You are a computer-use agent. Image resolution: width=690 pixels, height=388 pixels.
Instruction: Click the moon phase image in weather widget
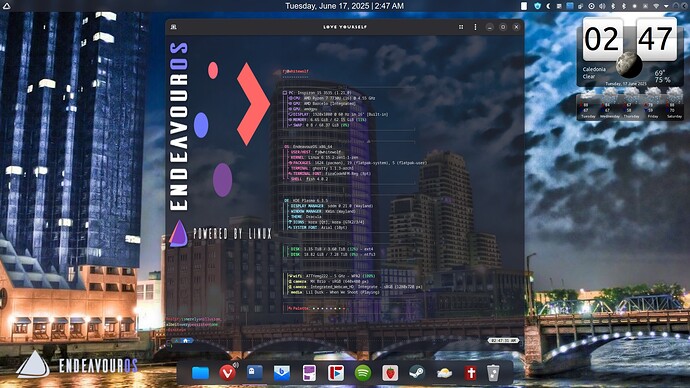tap(628, 65)
